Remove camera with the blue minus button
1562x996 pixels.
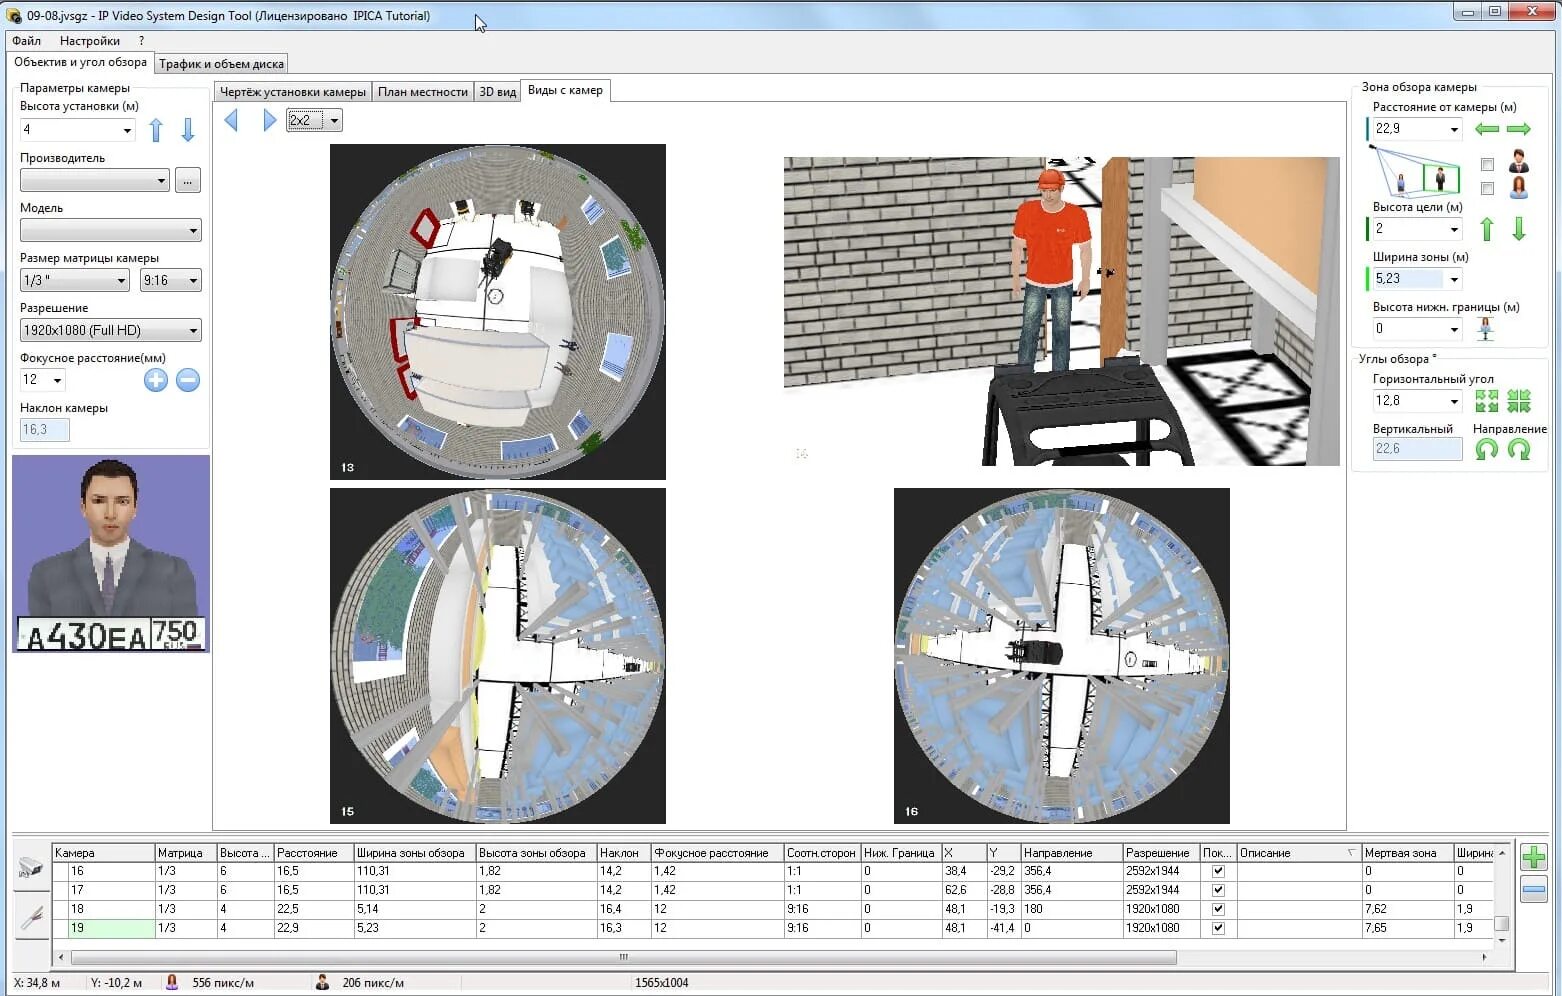[1533, 889]
